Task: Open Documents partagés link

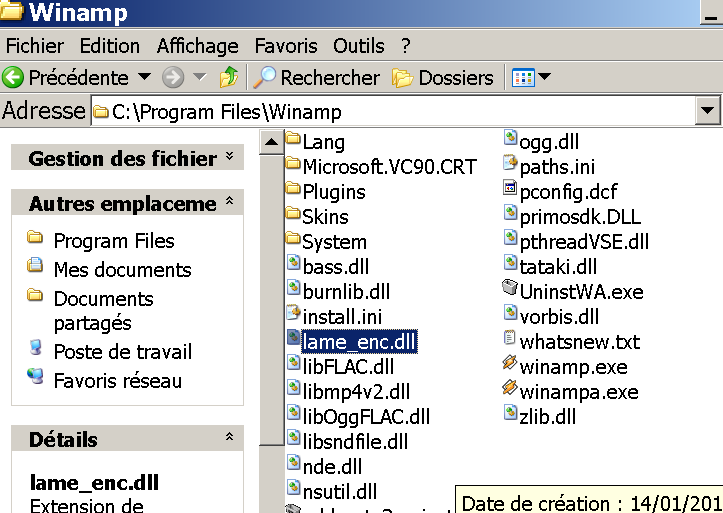Action: tap(104, 311)
